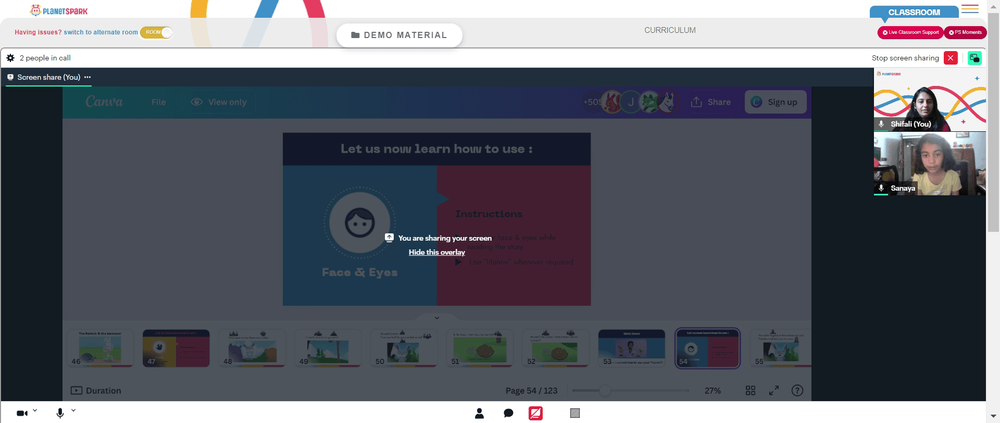Toggle the alternate ROOM switch
Image resolution: width=1000 pixels, height=423 pixels.
(x=156, y=32)
